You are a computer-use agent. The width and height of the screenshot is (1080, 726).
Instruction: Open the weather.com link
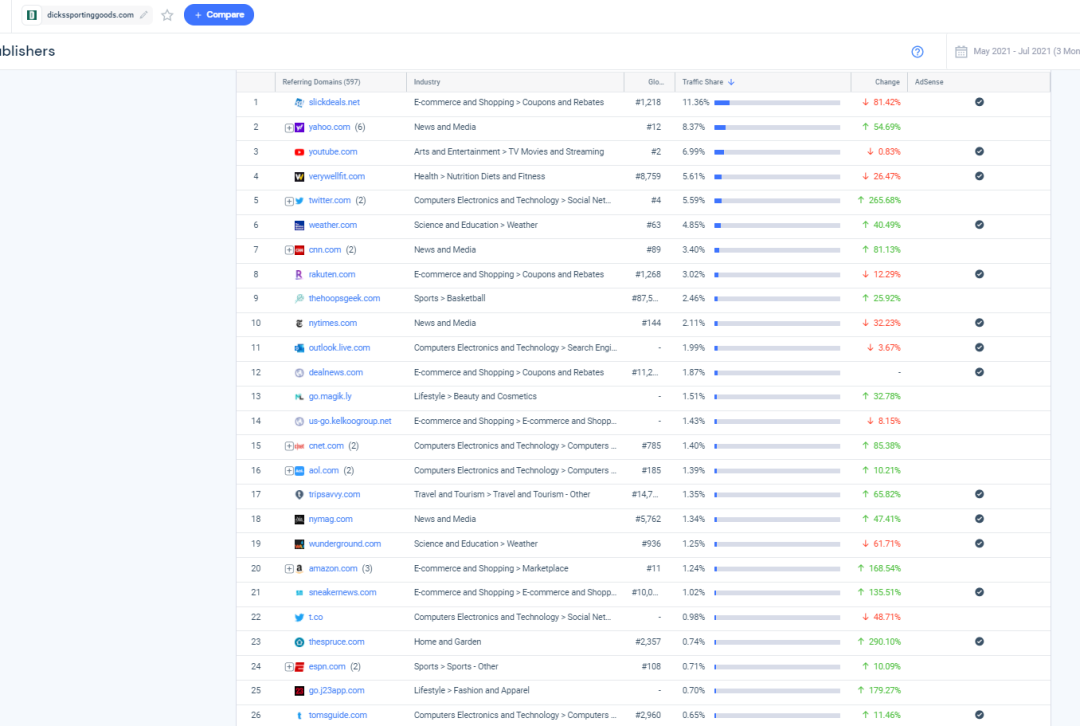[333, 225]
